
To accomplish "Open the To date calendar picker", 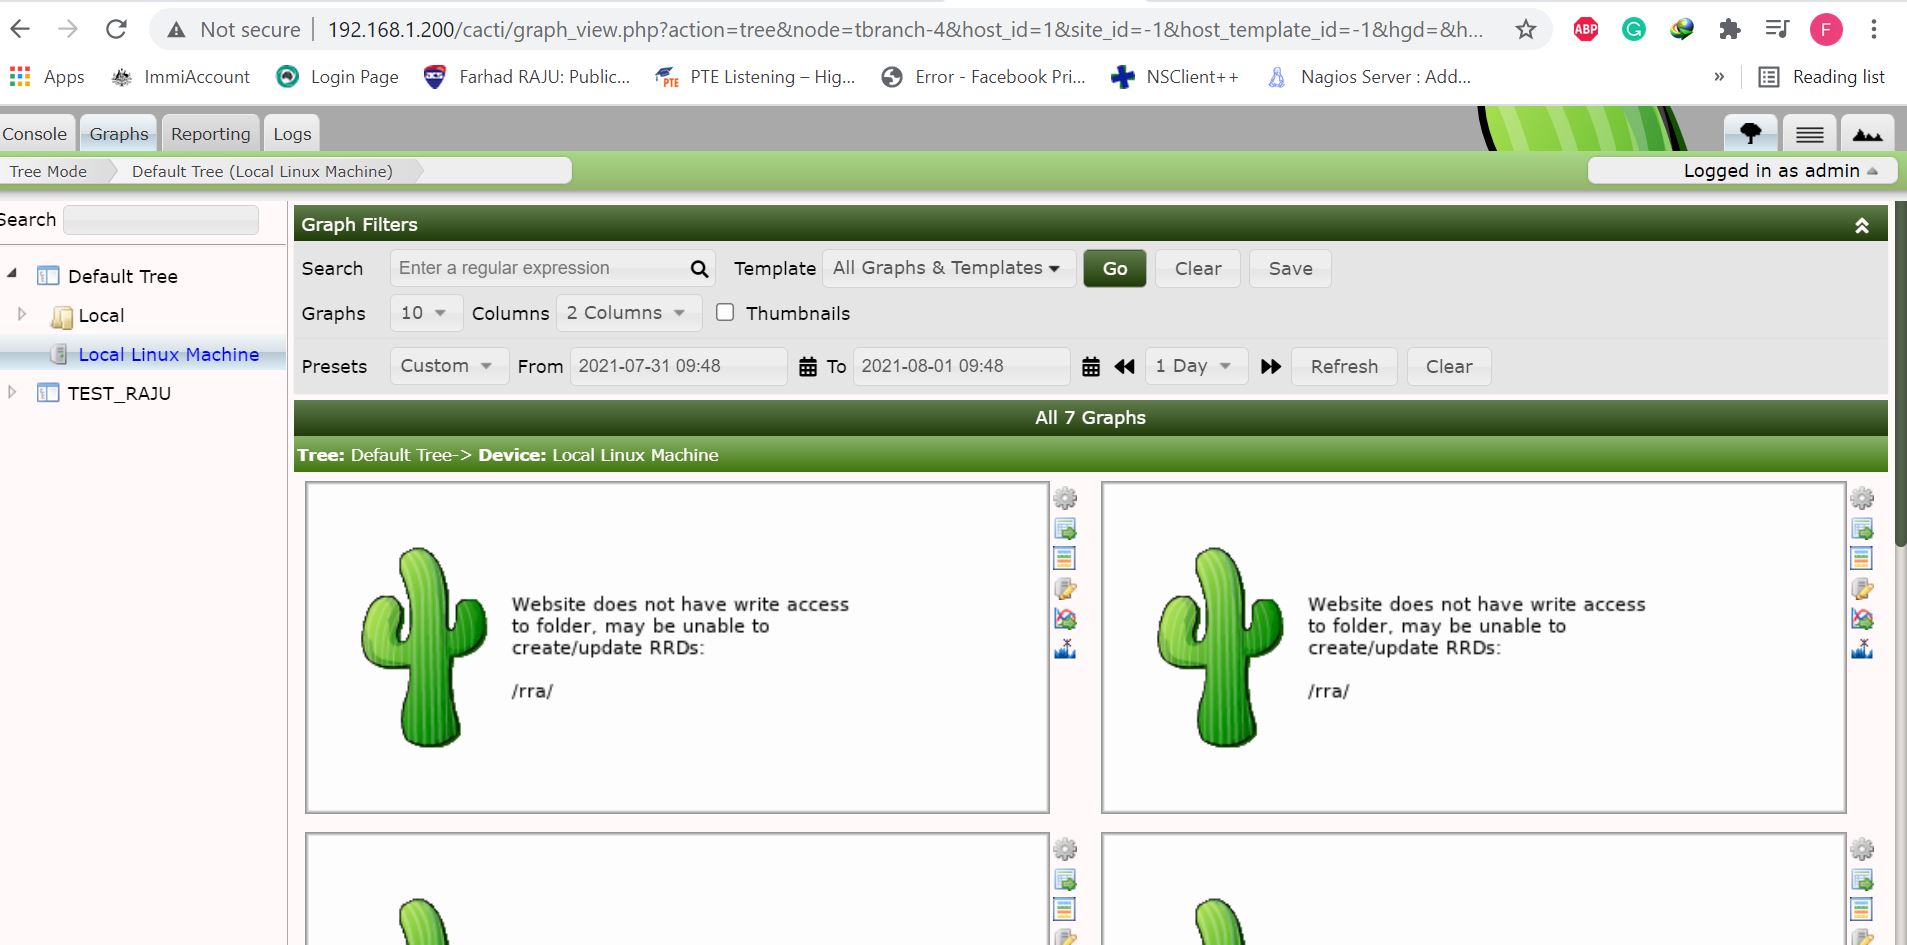I will [x=1091, y=367].
